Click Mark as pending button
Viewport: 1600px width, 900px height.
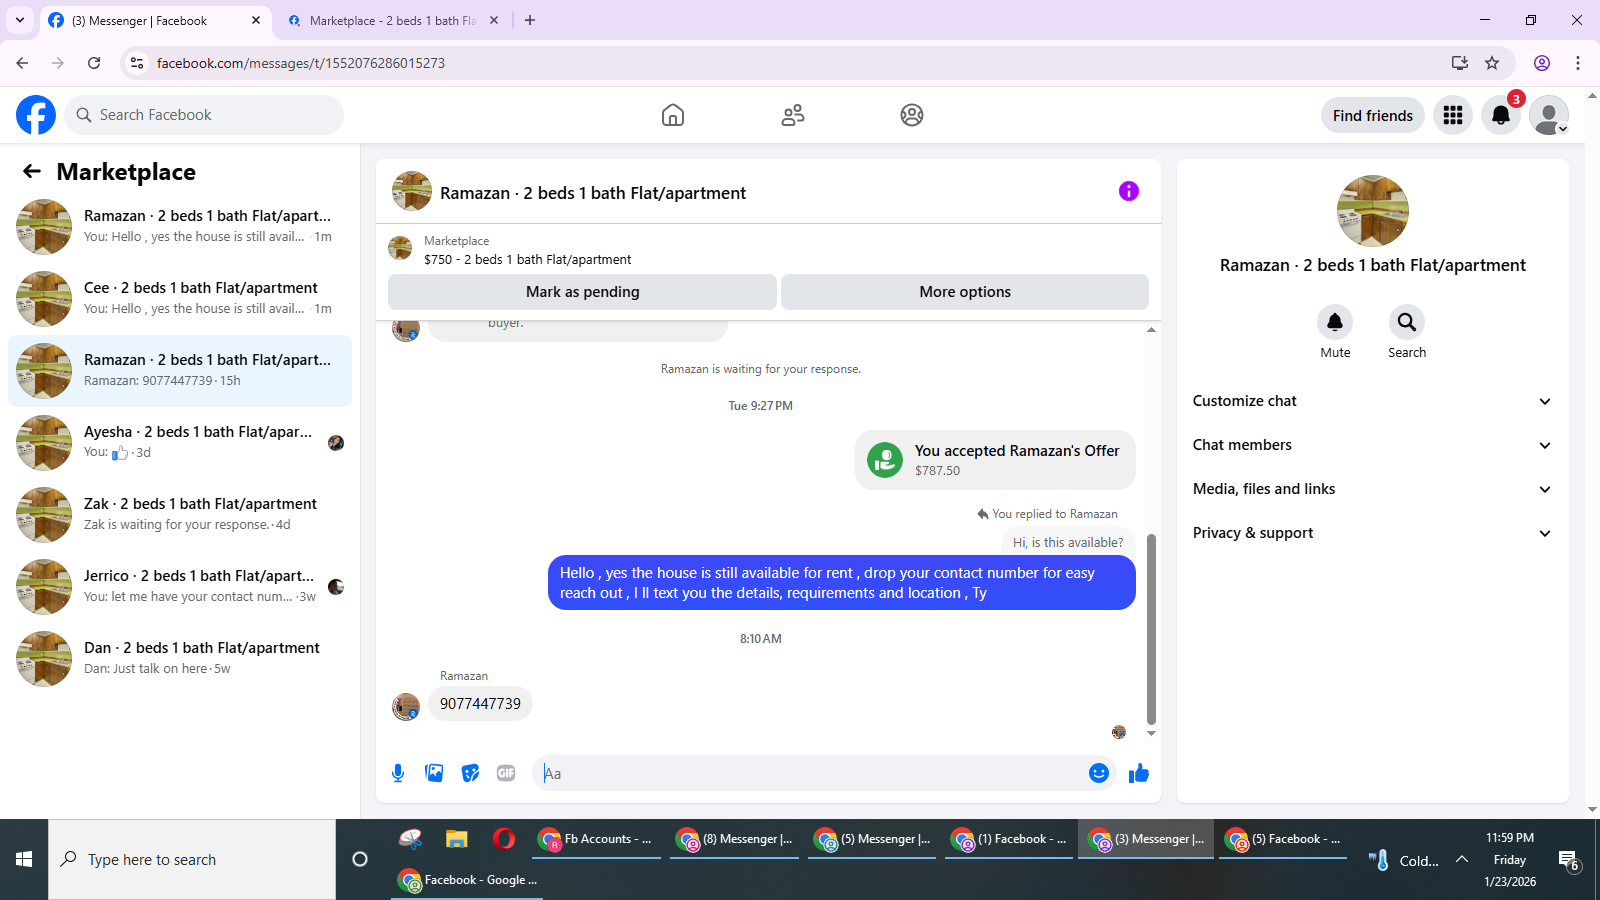[582, 292]
